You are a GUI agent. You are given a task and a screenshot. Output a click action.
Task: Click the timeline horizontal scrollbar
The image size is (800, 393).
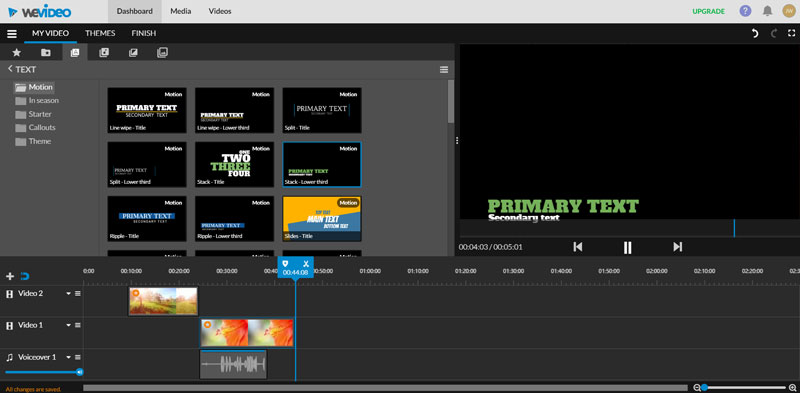385,388
